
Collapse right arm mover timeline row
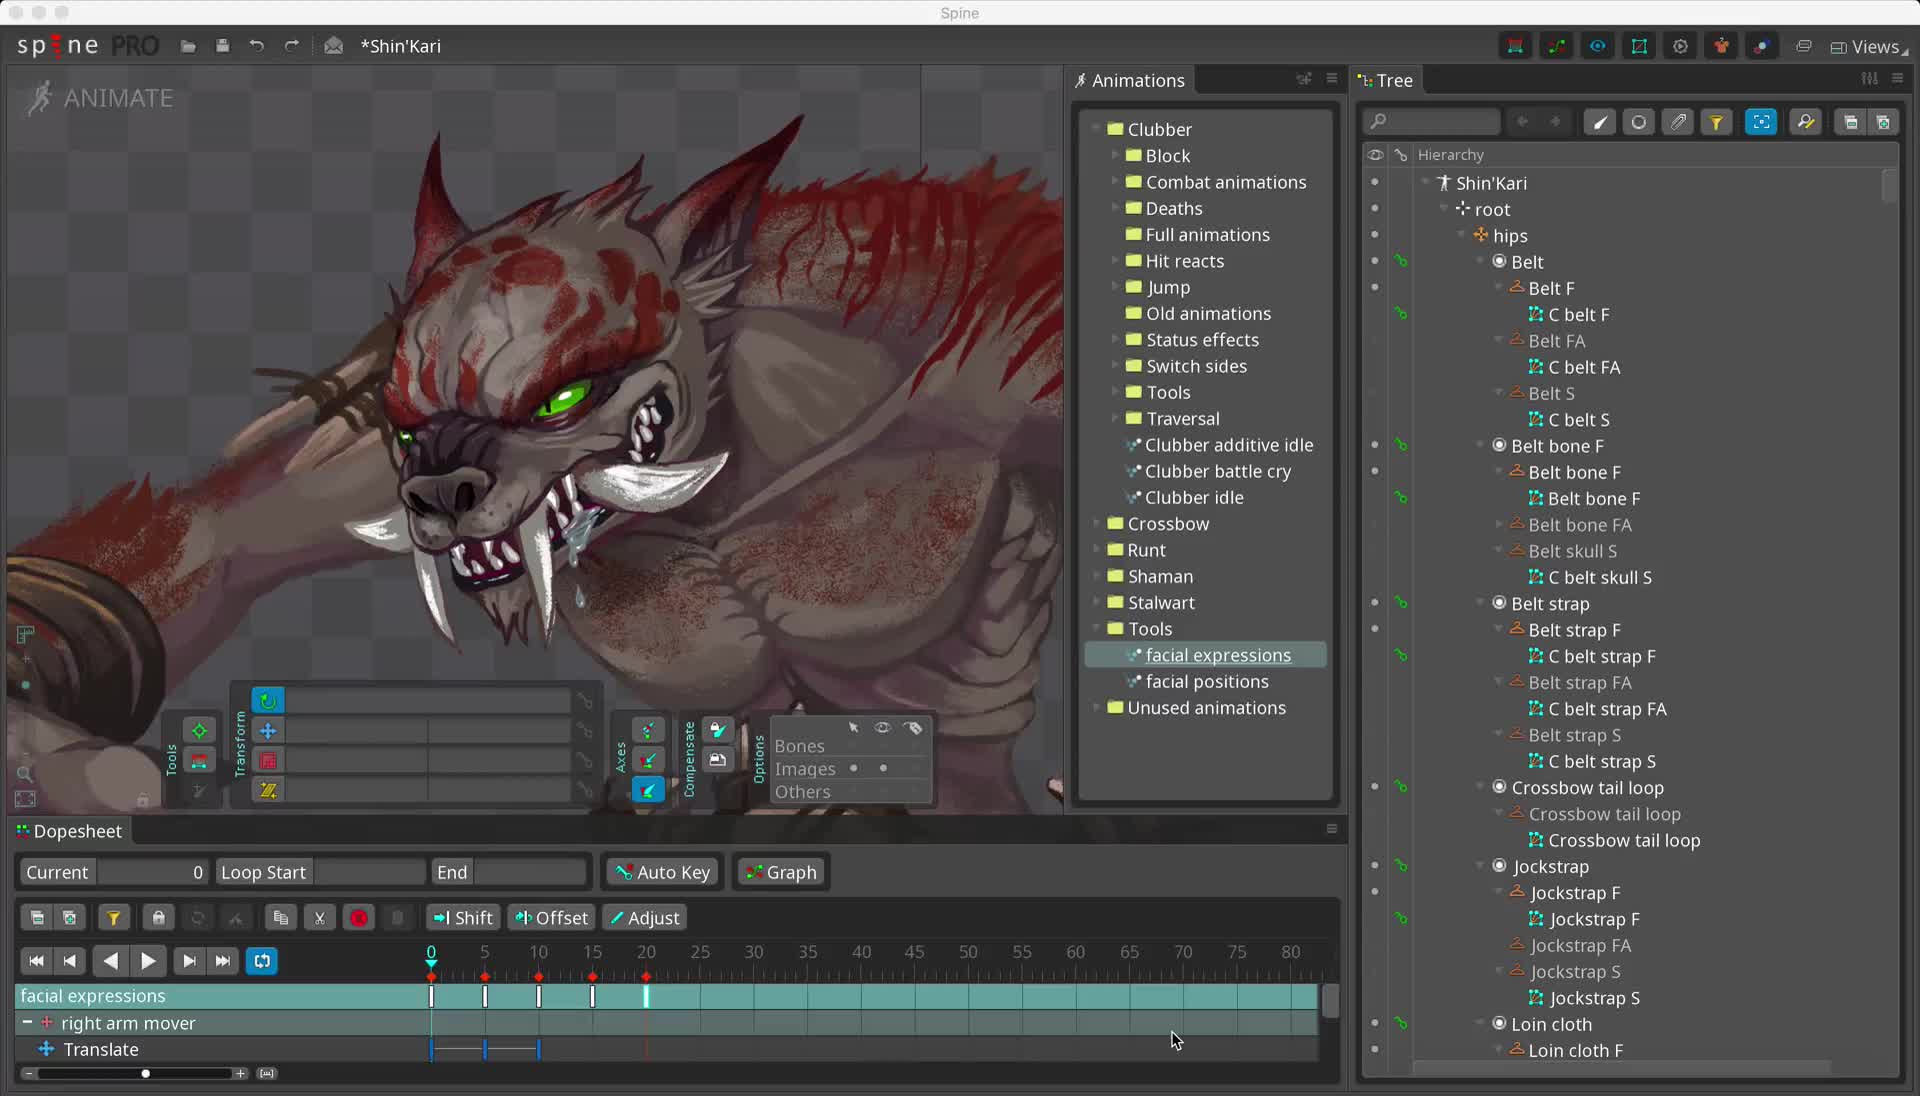coord(27,1022)
